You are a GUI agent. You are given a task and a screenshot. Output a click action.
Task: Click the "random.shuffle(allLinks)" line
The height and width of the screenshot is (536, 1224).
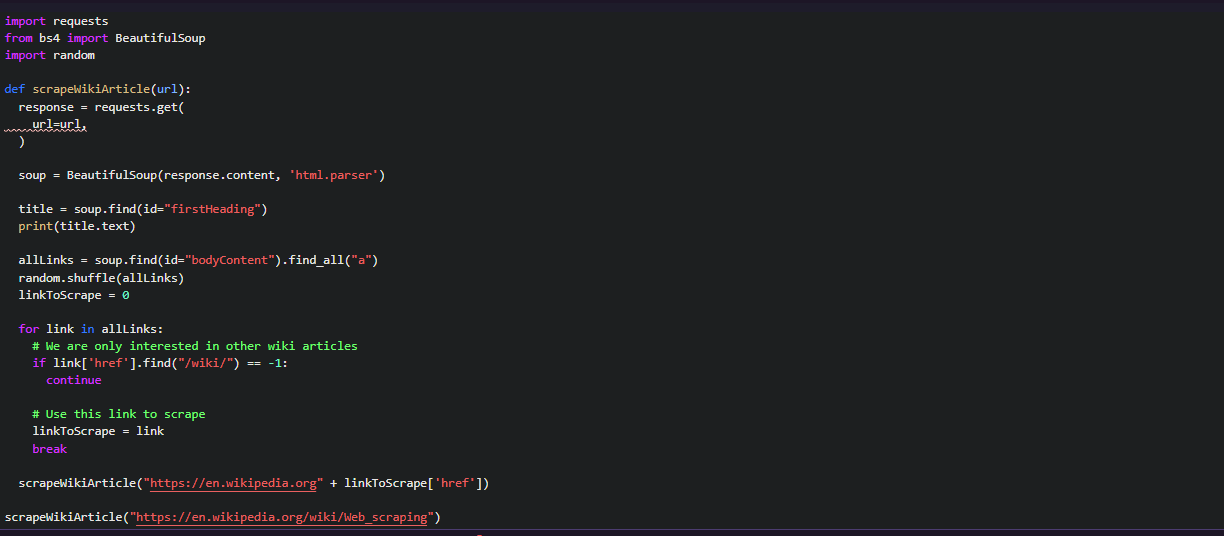(x=101, y=277)
